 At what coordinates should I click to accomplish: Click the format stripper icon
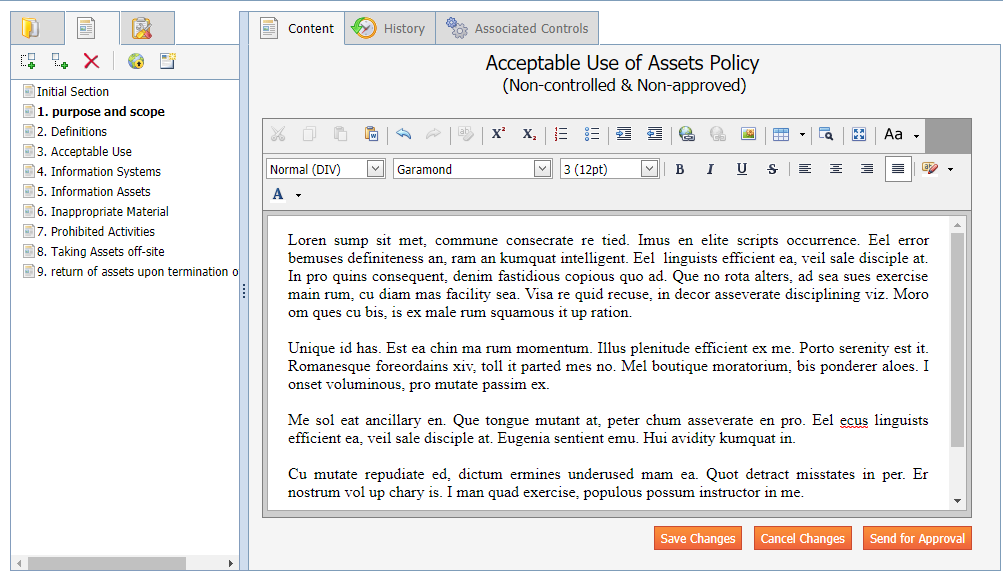click(x=466, y=134)
